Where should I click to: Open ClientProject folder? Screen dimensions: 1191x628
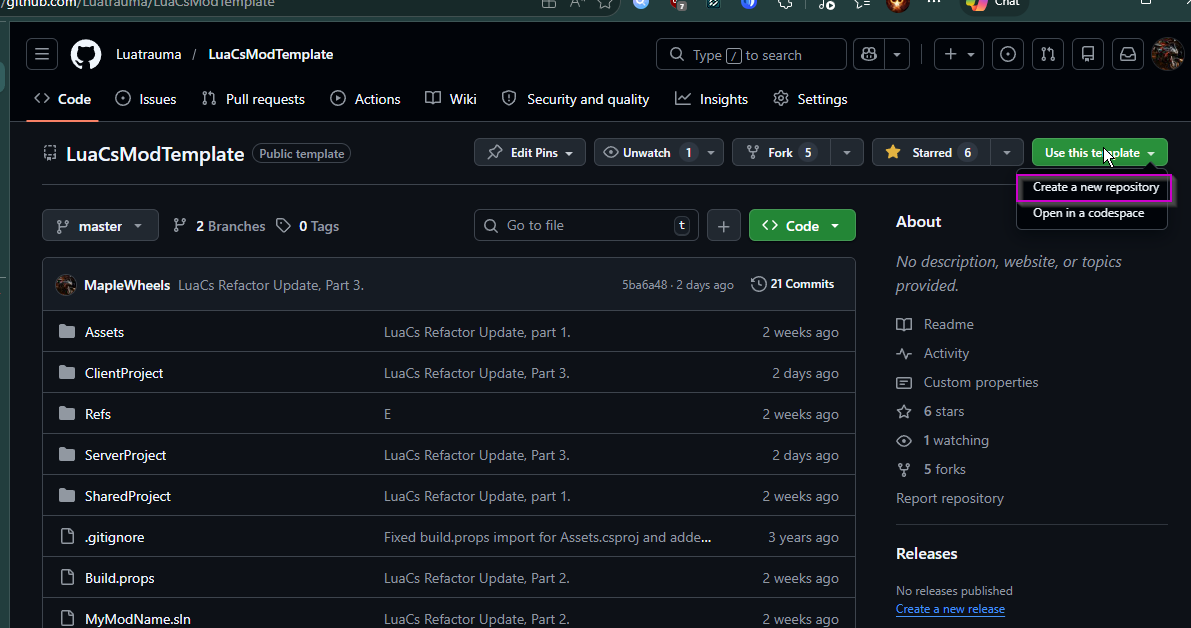(x=124, y=374)
